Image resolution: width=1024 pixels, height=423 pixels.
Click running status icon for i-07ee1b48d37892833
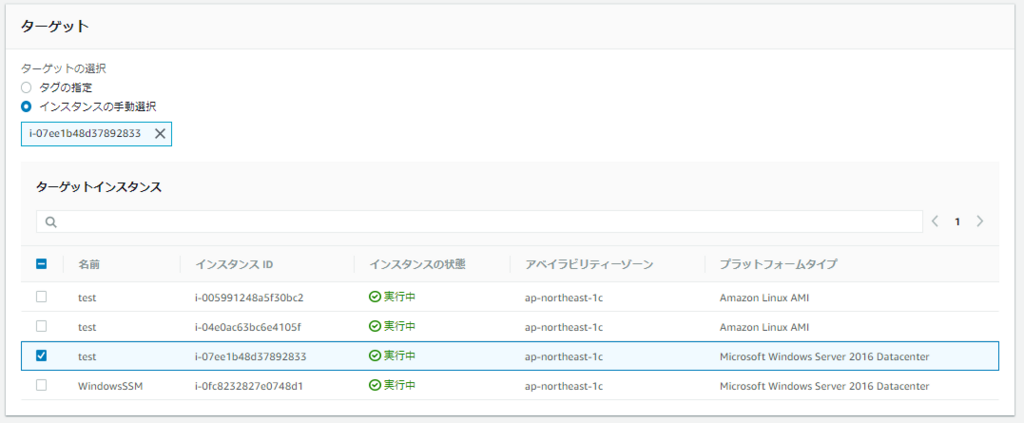coord(374,356)
